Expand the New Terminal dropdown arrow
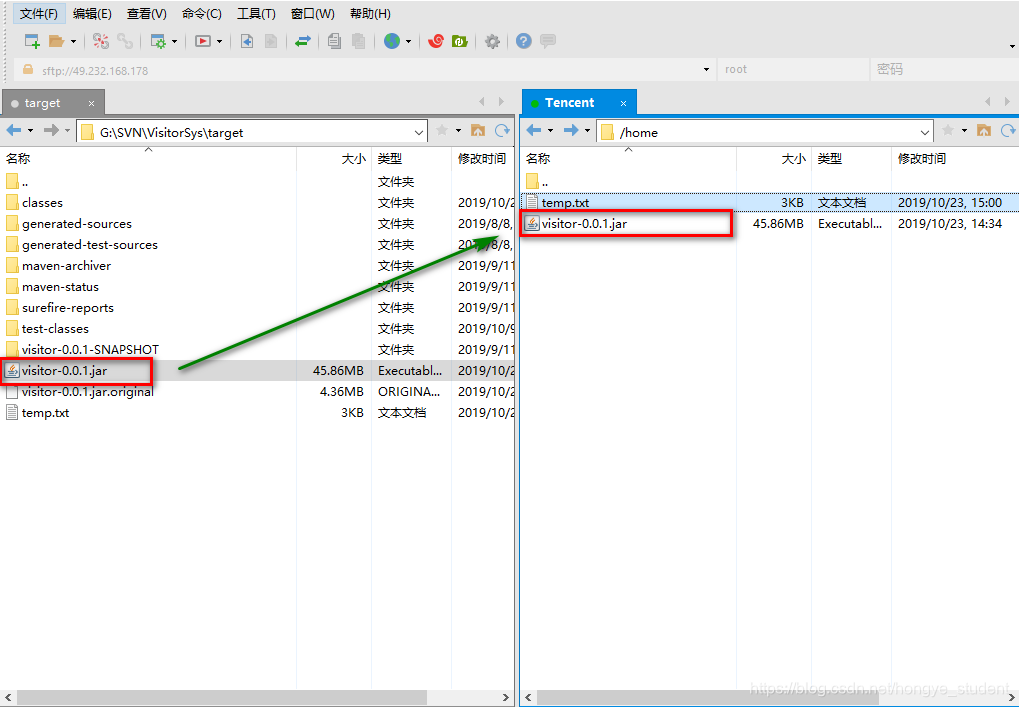The height and width of the screenshot is (707, 1019). (x=220, y=42)
